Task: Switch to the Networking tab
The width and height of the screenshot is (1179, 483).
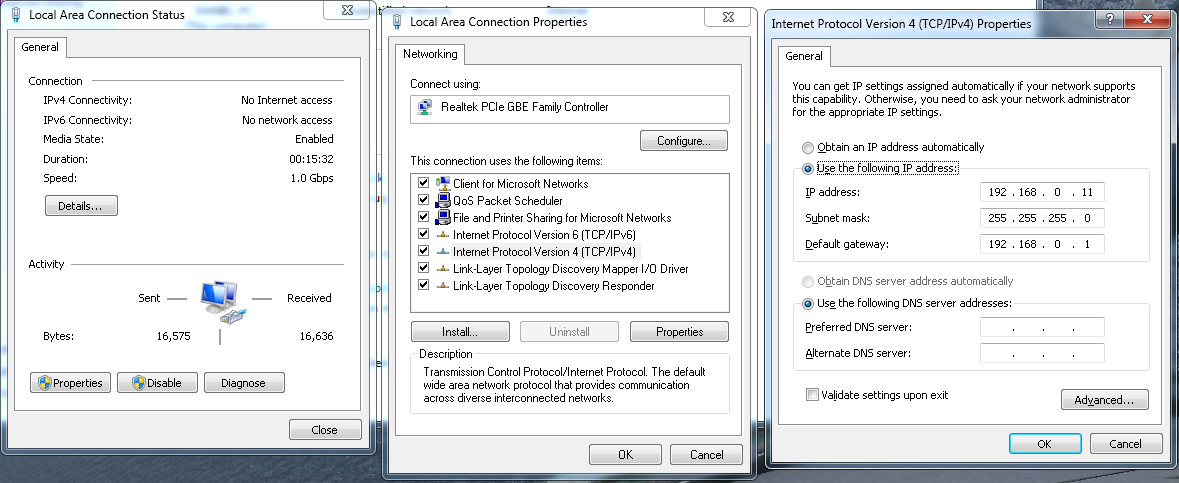Action: pyautogui.click(x=430, y=54)
